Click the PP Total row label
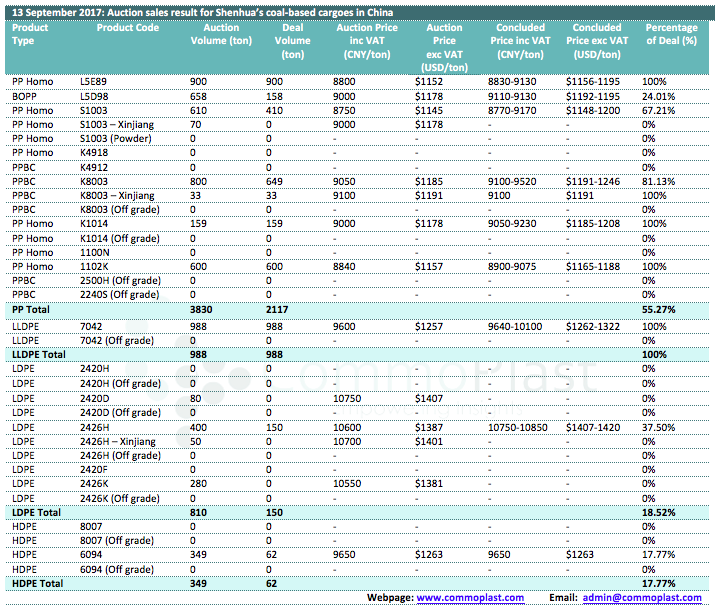 click(x=31, y=310)
